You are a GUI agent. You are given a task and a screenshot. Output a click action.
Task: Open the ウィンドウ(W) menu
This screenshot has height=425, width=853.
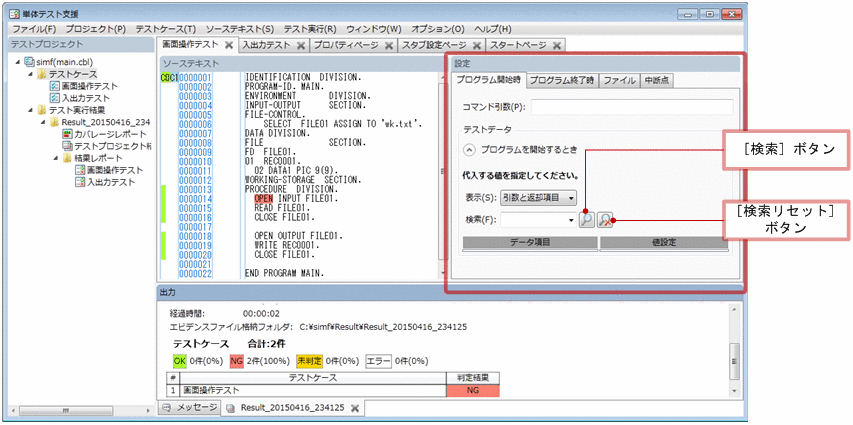click(374, 29)
